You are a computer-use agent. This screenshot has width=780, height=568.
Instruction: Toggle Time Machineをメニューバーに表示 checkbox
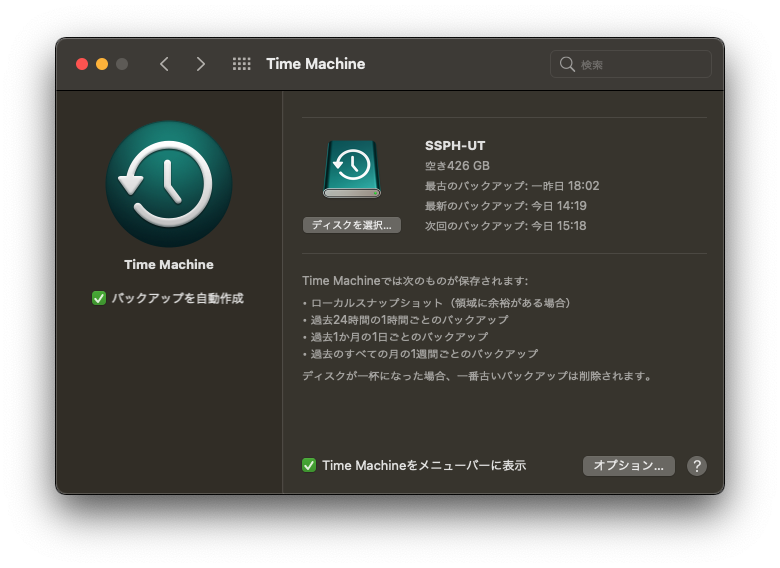(309, 466)
